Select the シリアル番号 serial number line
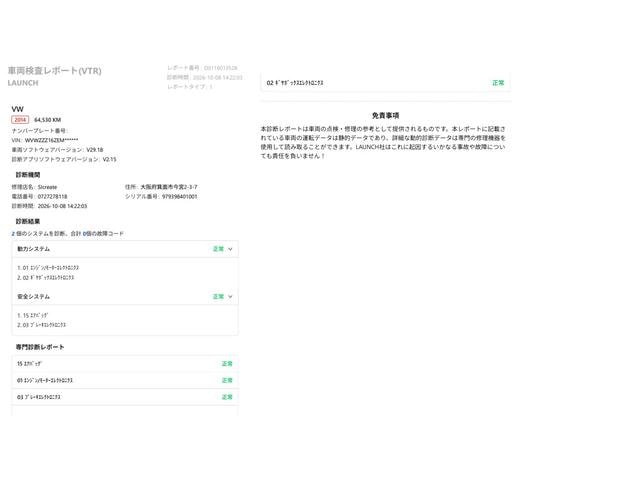640x480 pixels. 161,196
